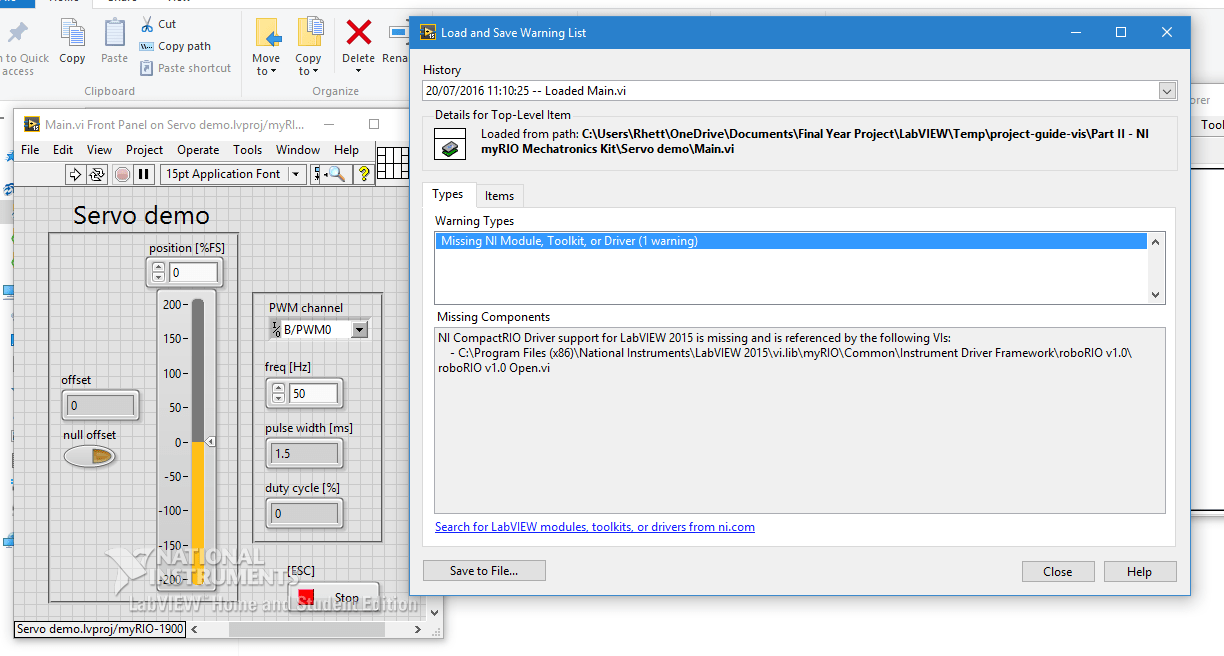1224x656 pixels.
Task: Click the Servo demo.lvproj/myRIO-1900 status label
Action: coord(101,629)
